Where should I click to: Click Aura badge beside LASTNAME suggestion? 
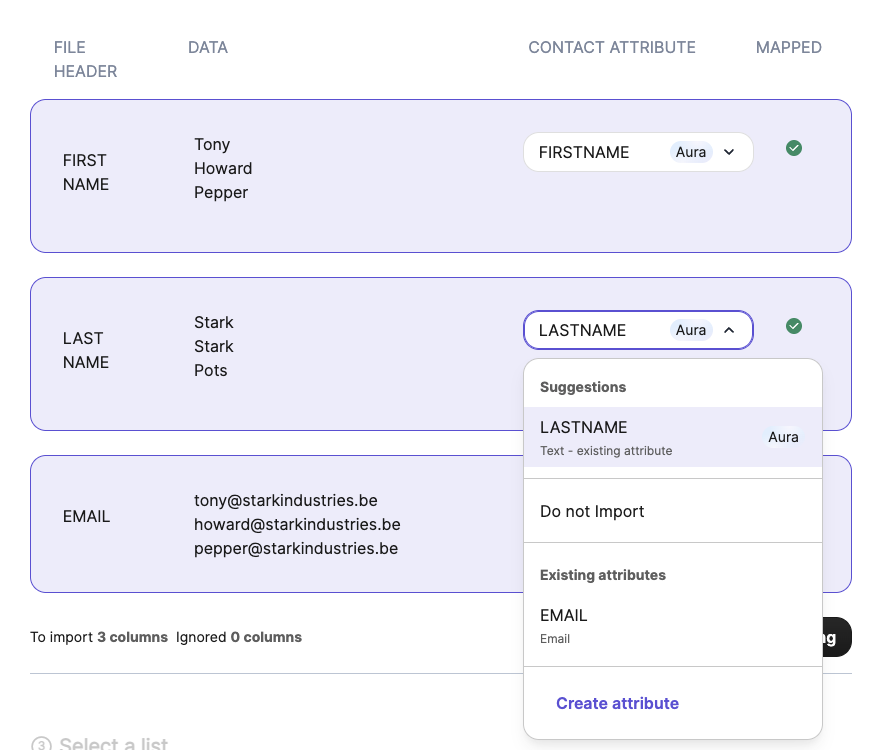pyautogui.click(x=783, y=436)
